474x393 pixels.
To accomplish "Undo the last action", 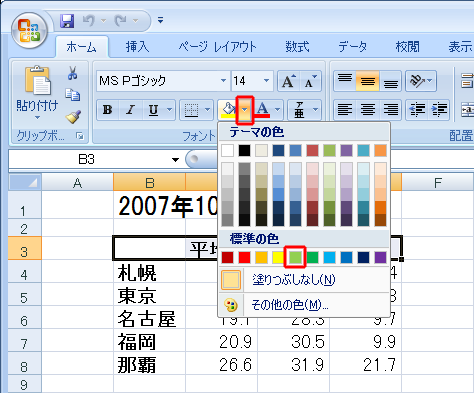I will point(89,21).
